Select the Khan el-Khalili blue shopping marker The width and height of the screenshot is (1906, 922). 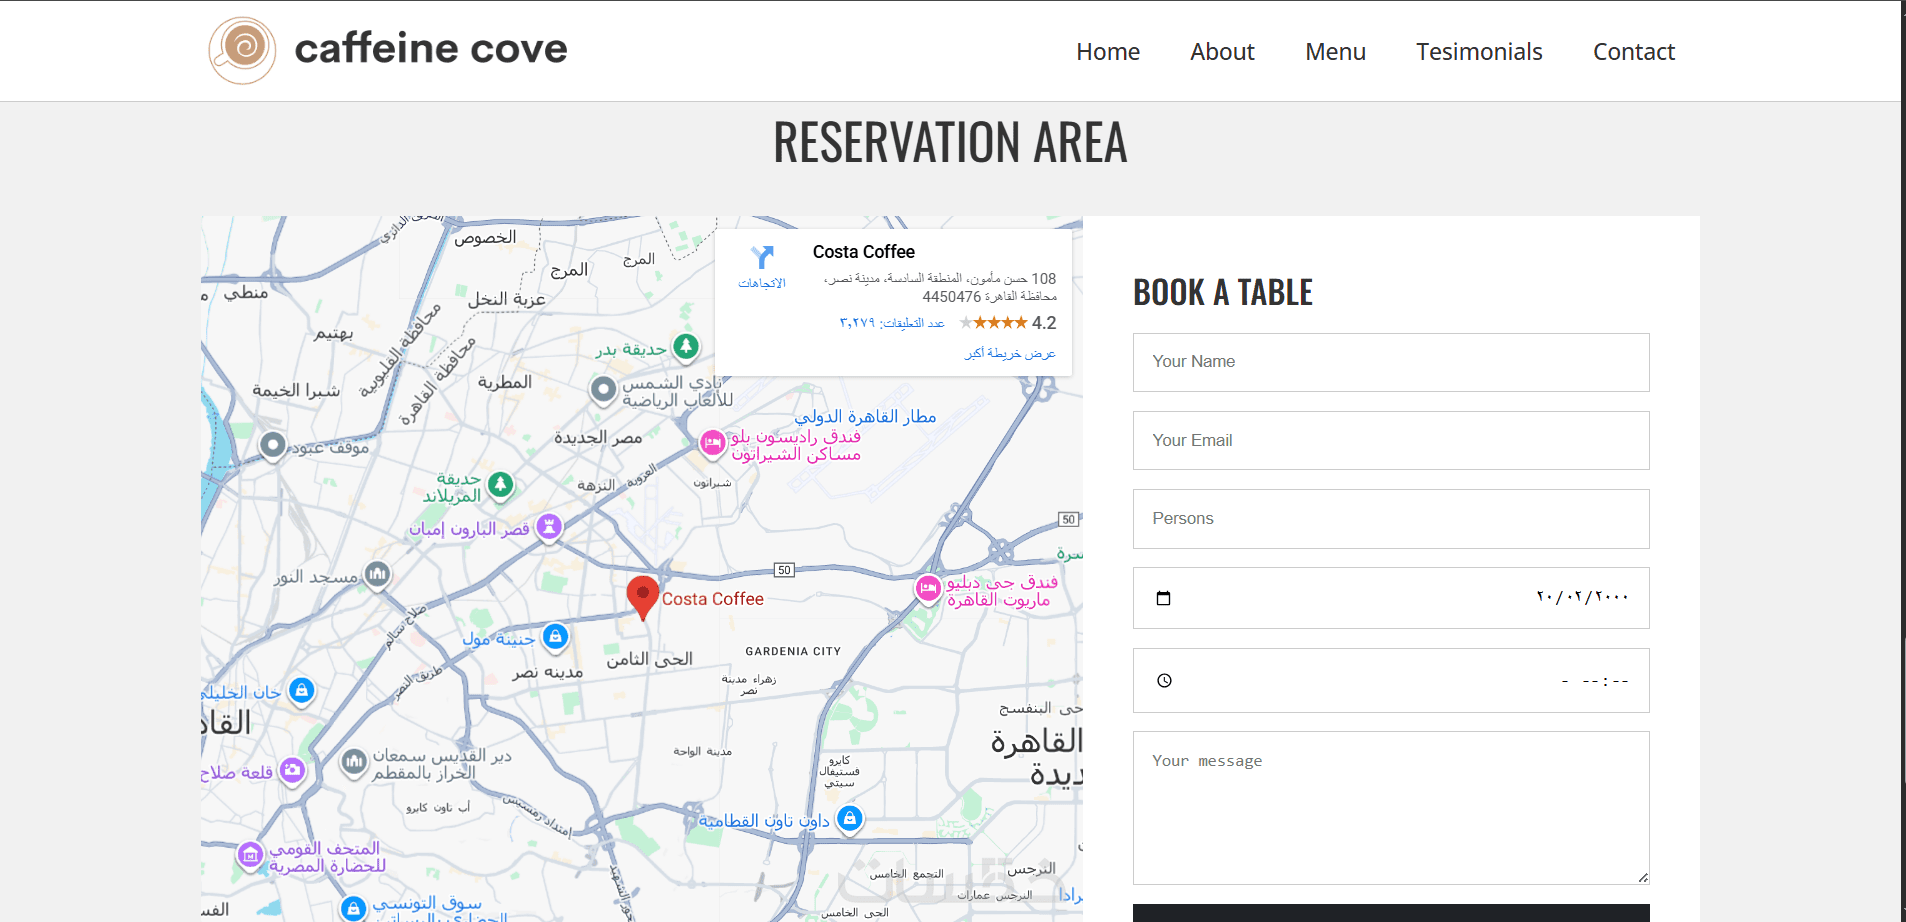tap(301, 690)
